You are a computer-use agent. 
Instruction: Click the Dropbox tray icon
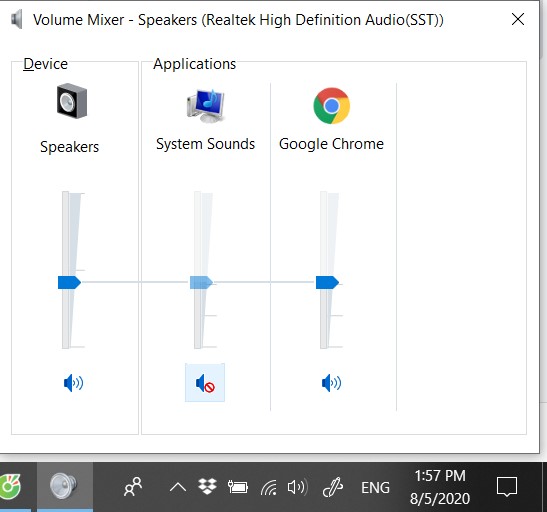click(208, 487)
